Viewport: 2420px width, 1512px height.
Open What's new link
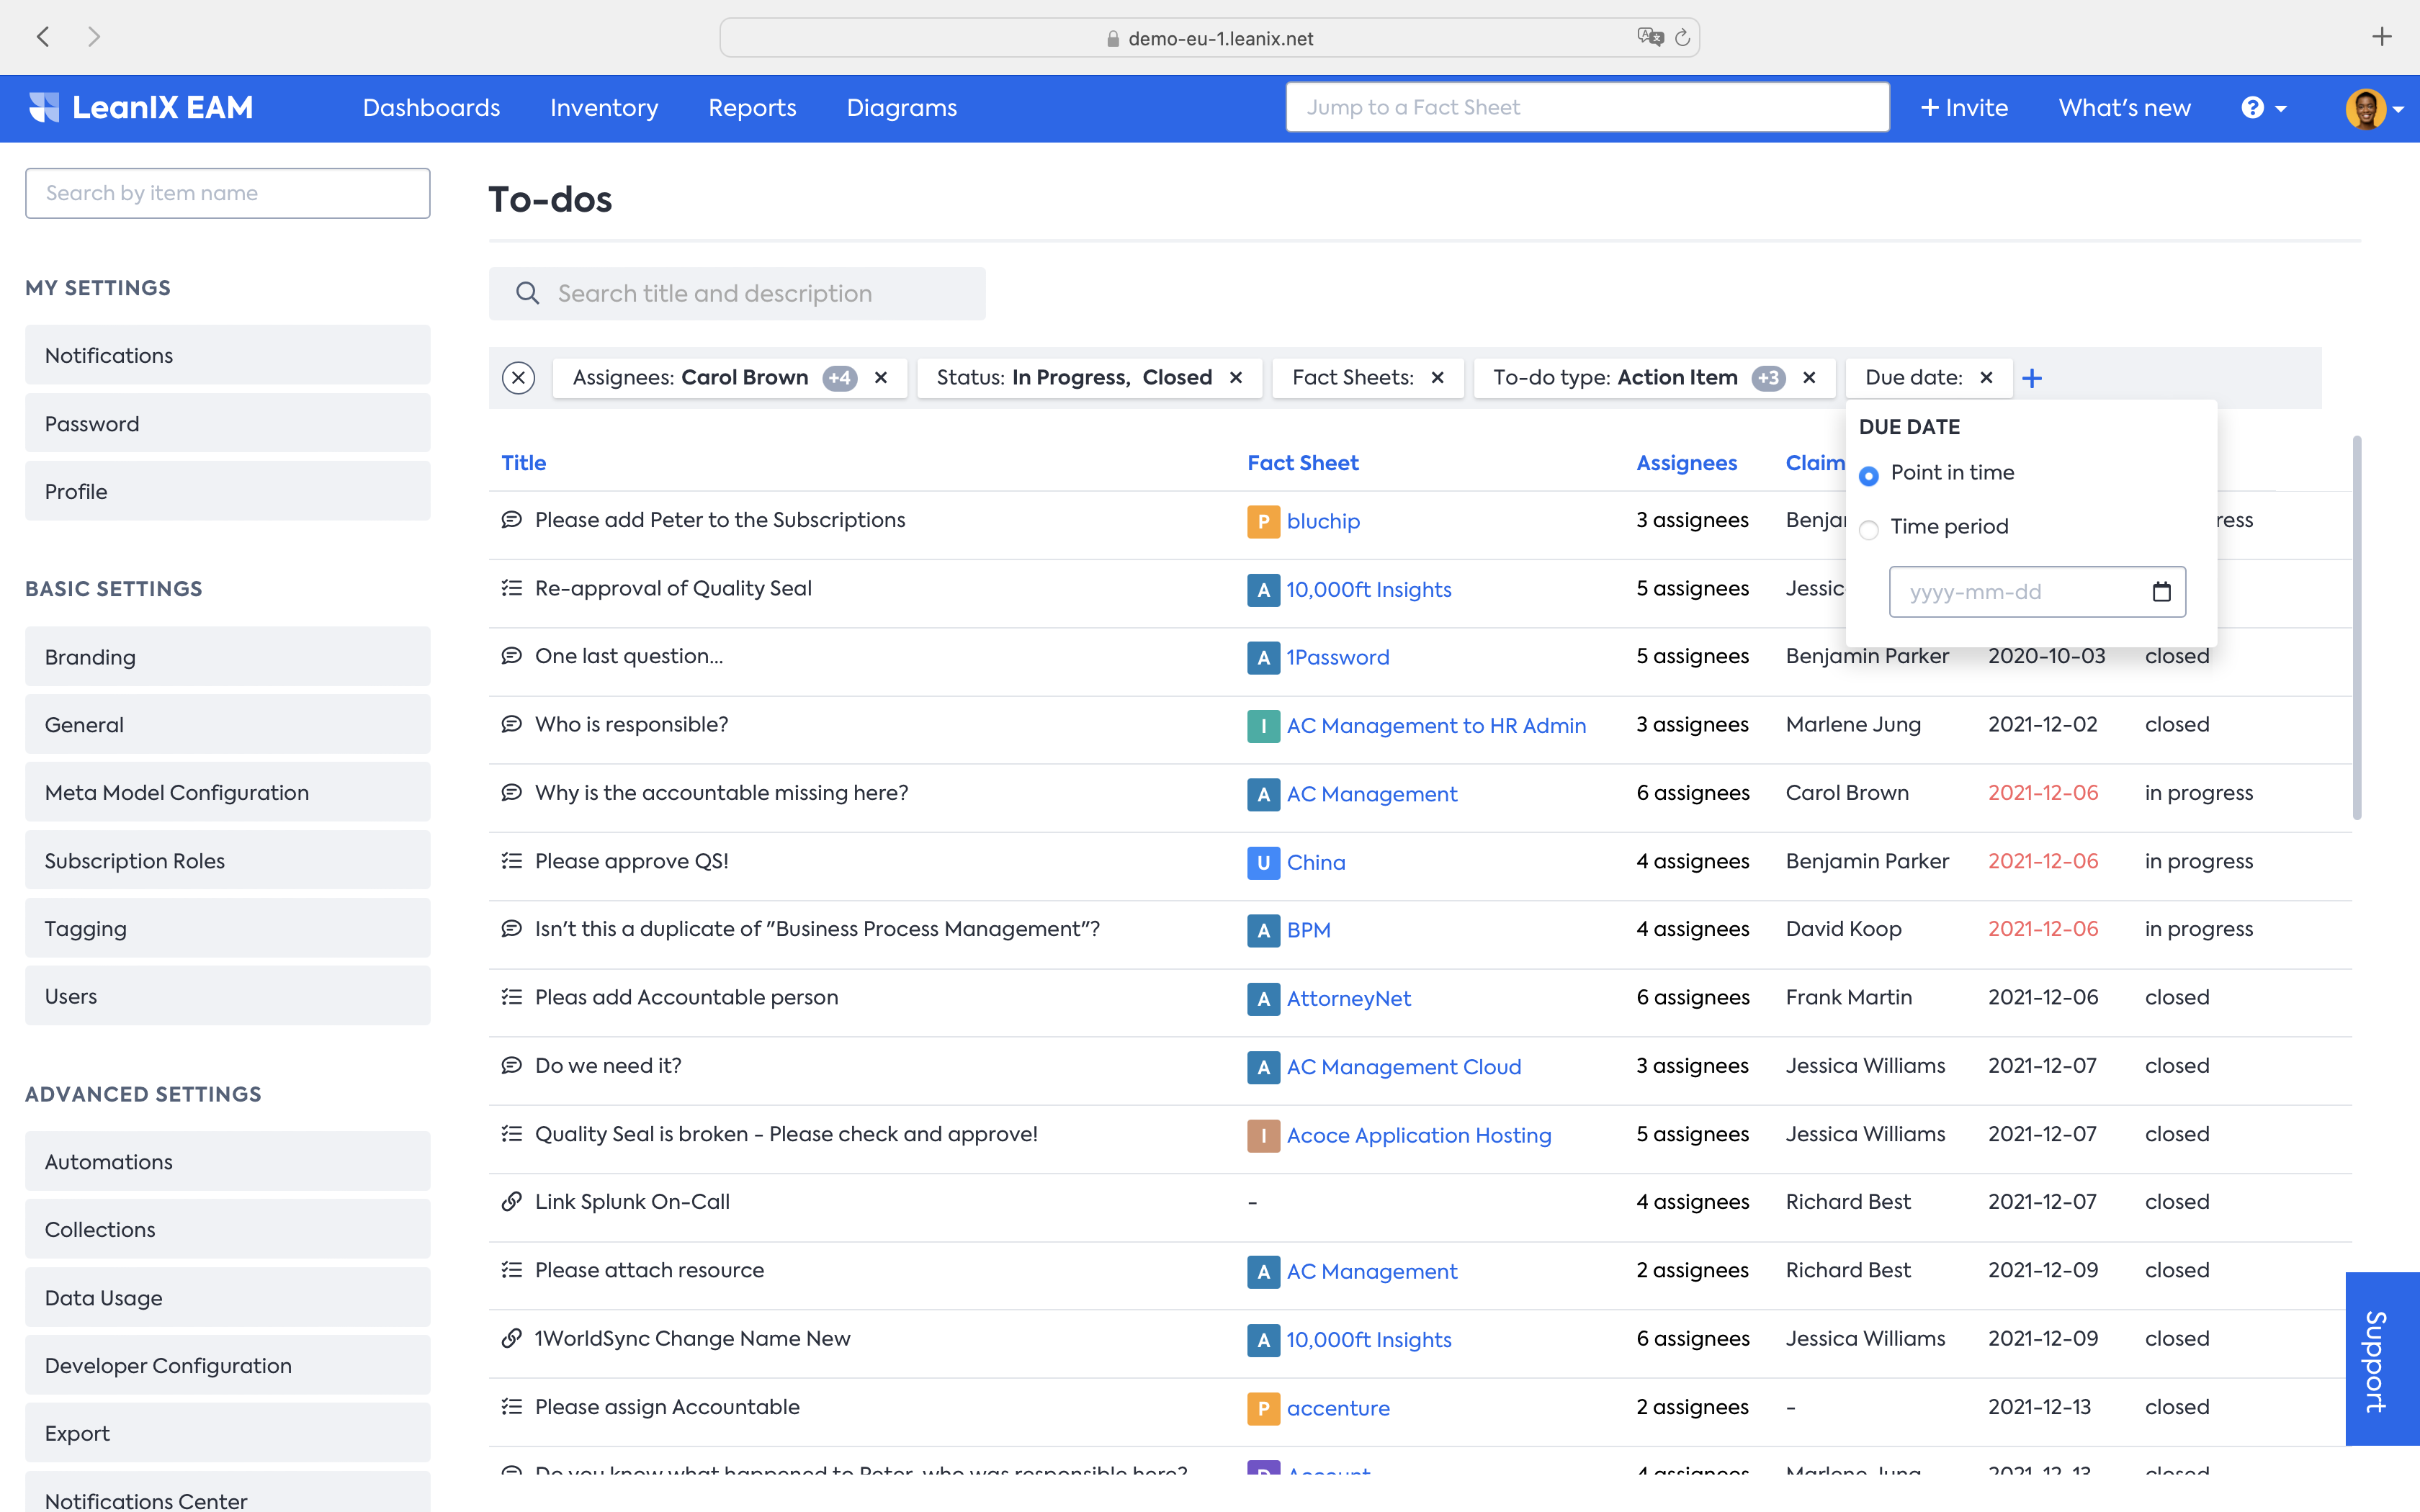(x=2124, y=107)
